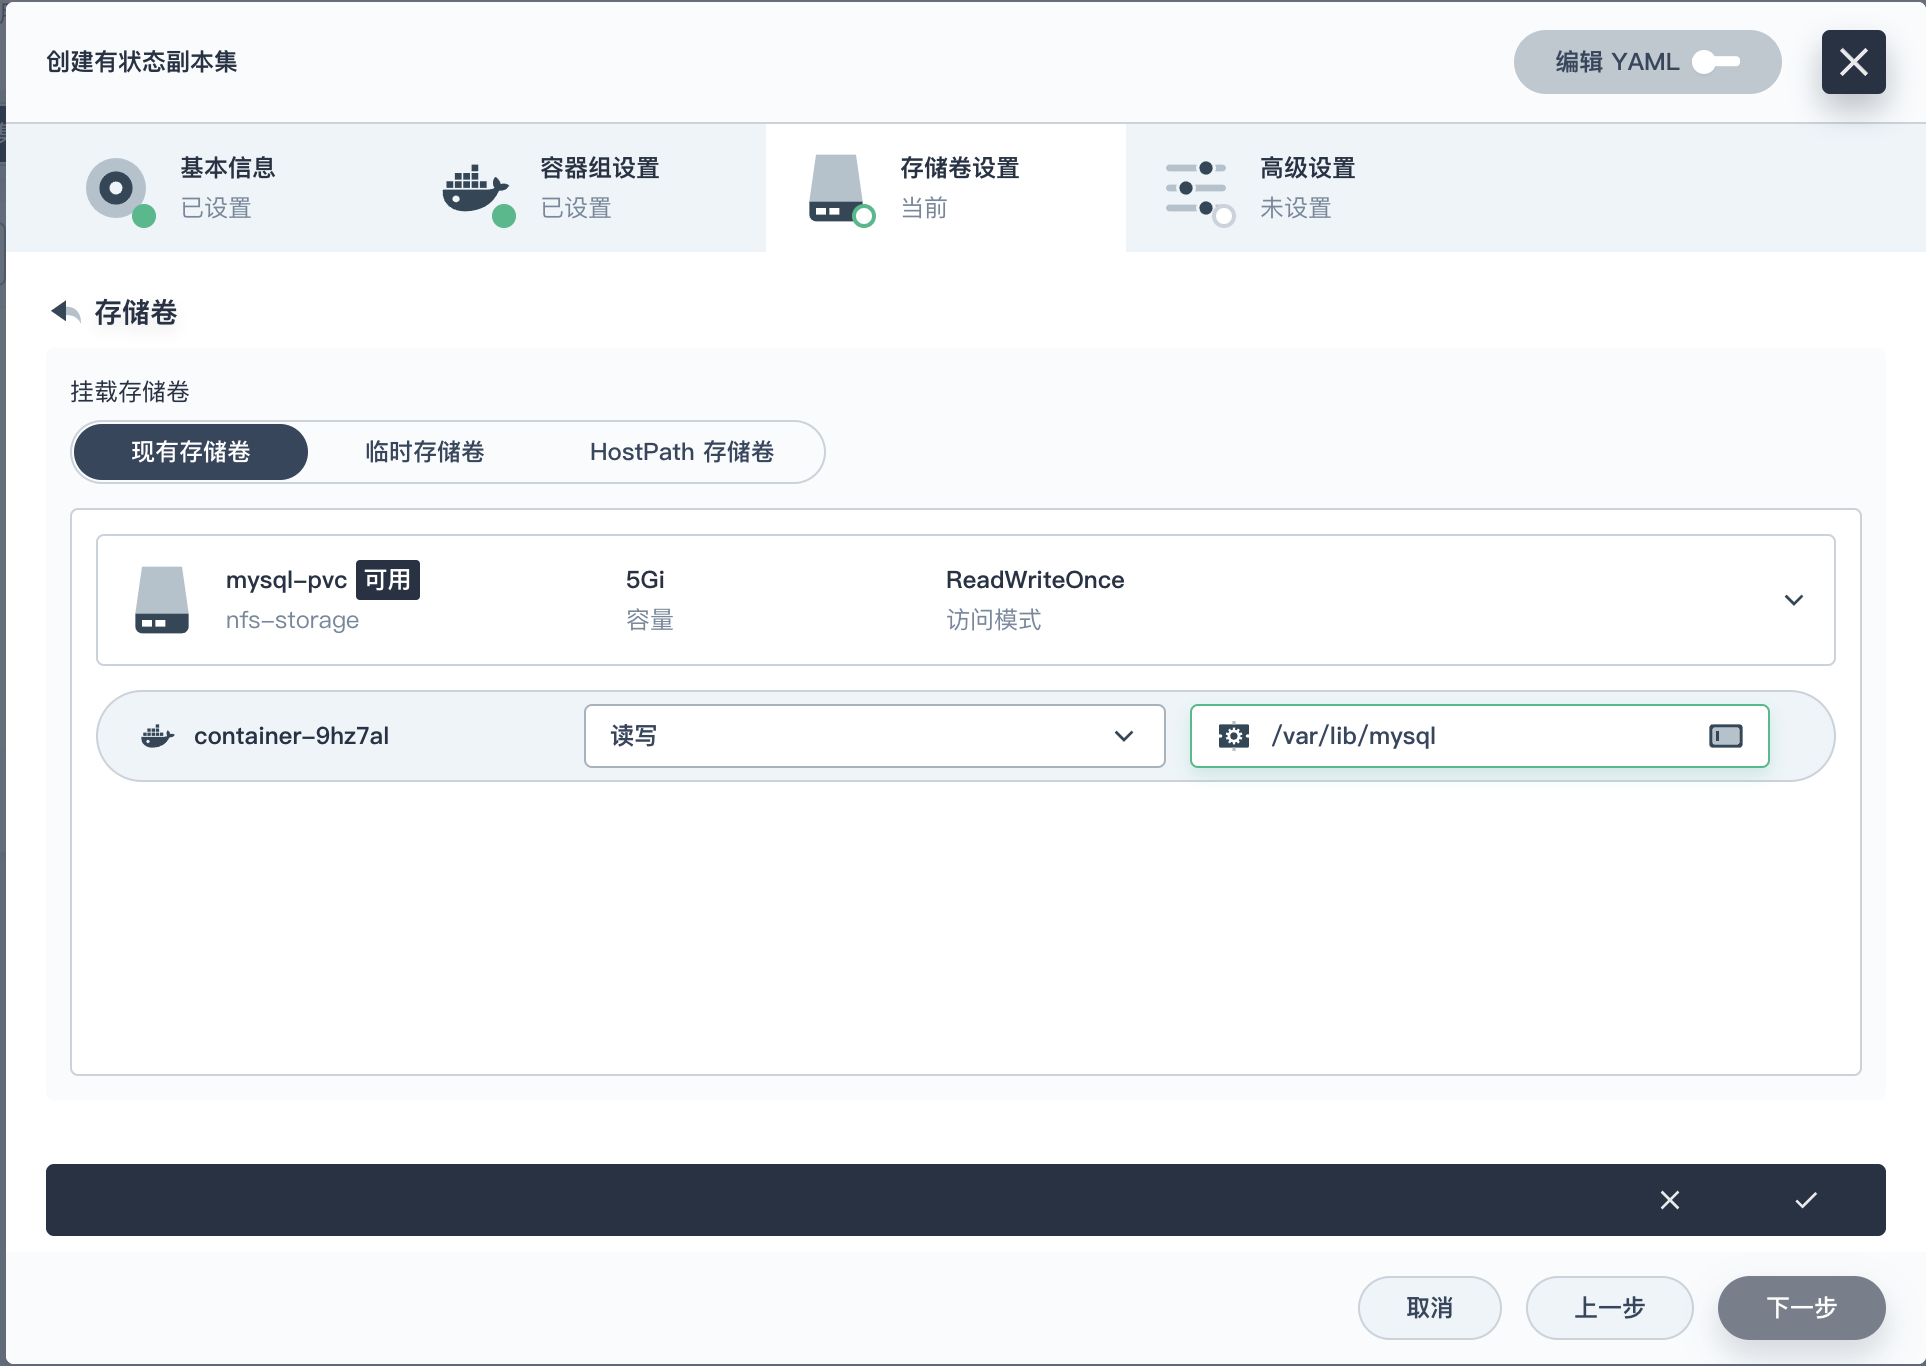The width and height of the screenshot is (1926, 1366).
Task: Confirm with the checkmark in dark bar
Action: click(1805, 1200)
